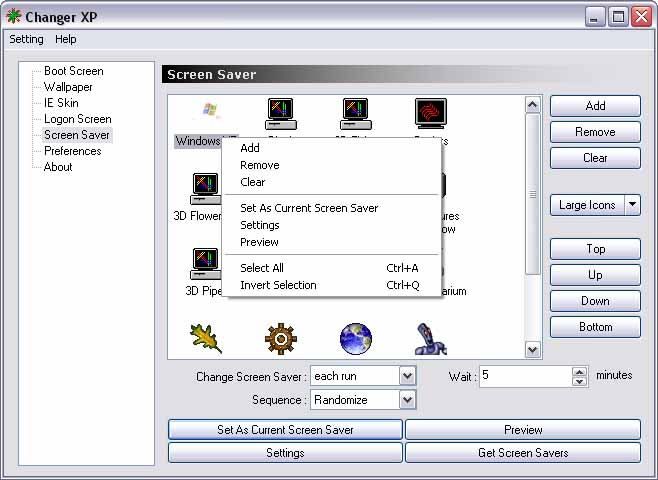
Task: Go to Wallpaper in the left tree
Action: [68, 87]
